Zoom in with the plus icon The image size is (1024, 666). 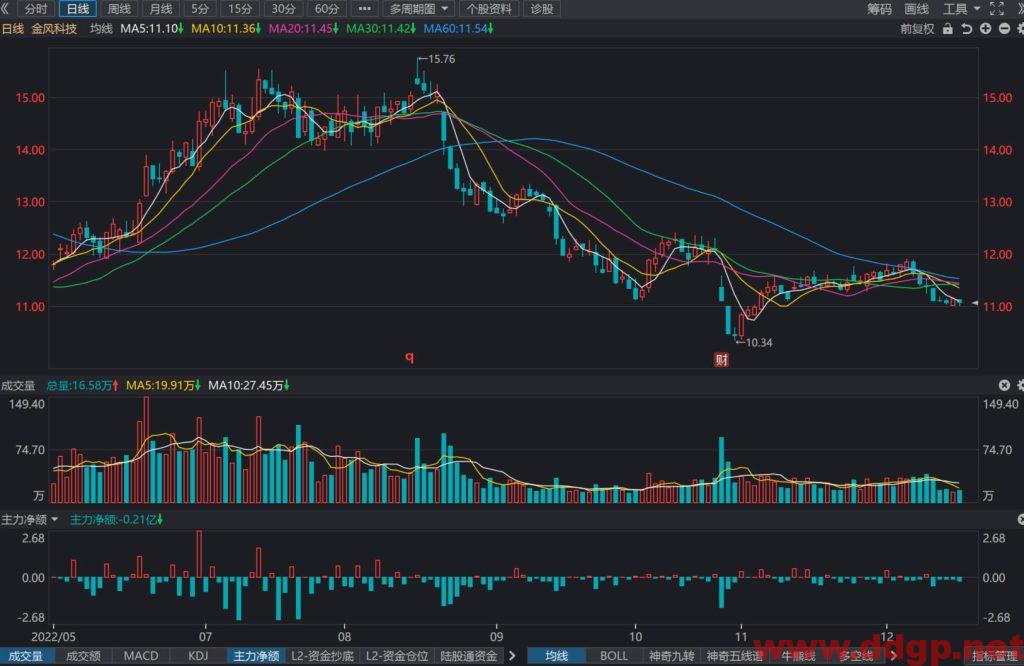pos(985,29)
